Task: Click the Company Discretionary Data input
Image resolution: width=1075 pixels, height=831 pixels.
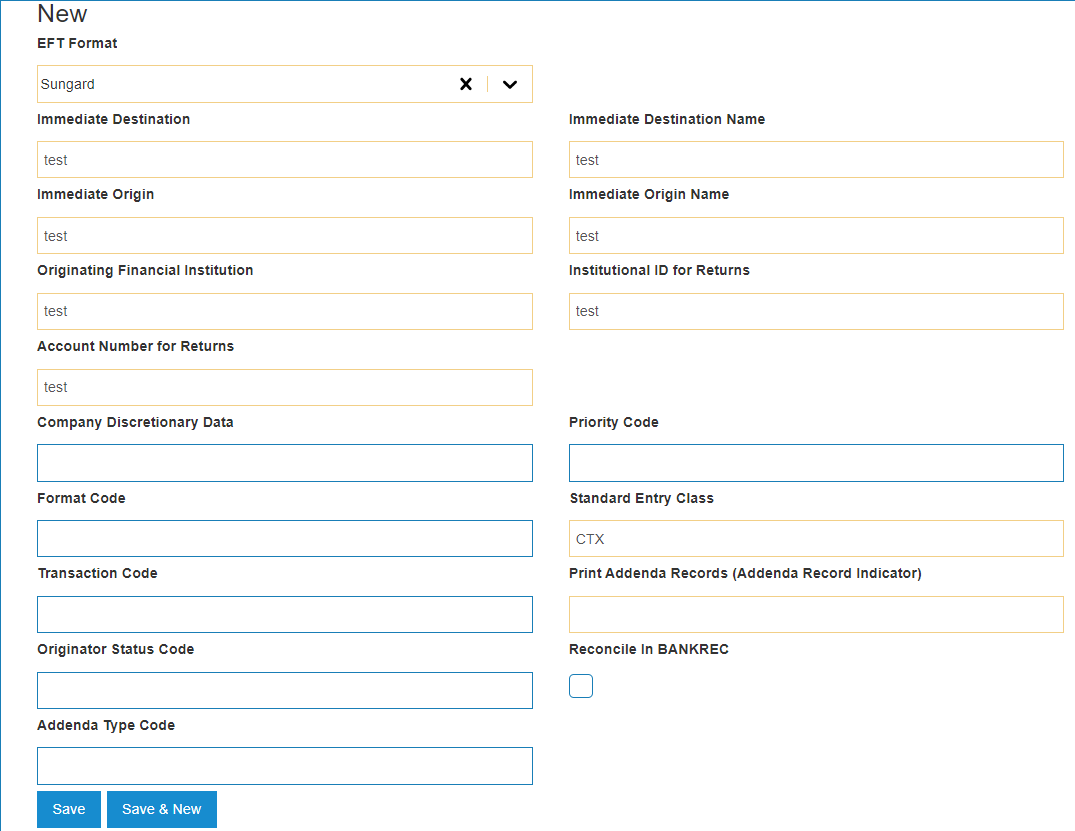Action: coord(285,463)
